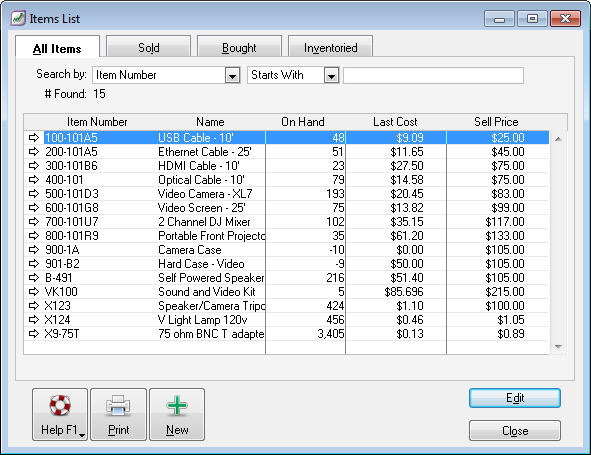The width and height of the screenshot is (591, 455).
Task: Click the list scrollbar up arrow
Action: pos(558,139)
